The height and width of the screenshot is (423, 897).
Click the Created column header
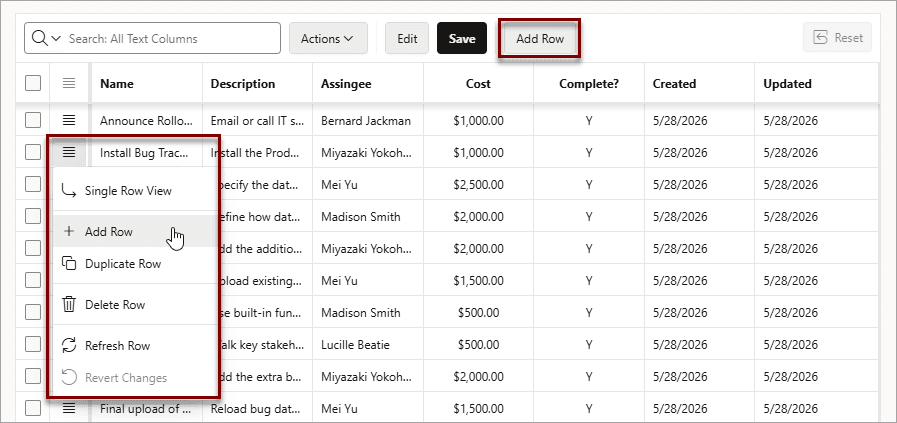click(x=700, y=84)
